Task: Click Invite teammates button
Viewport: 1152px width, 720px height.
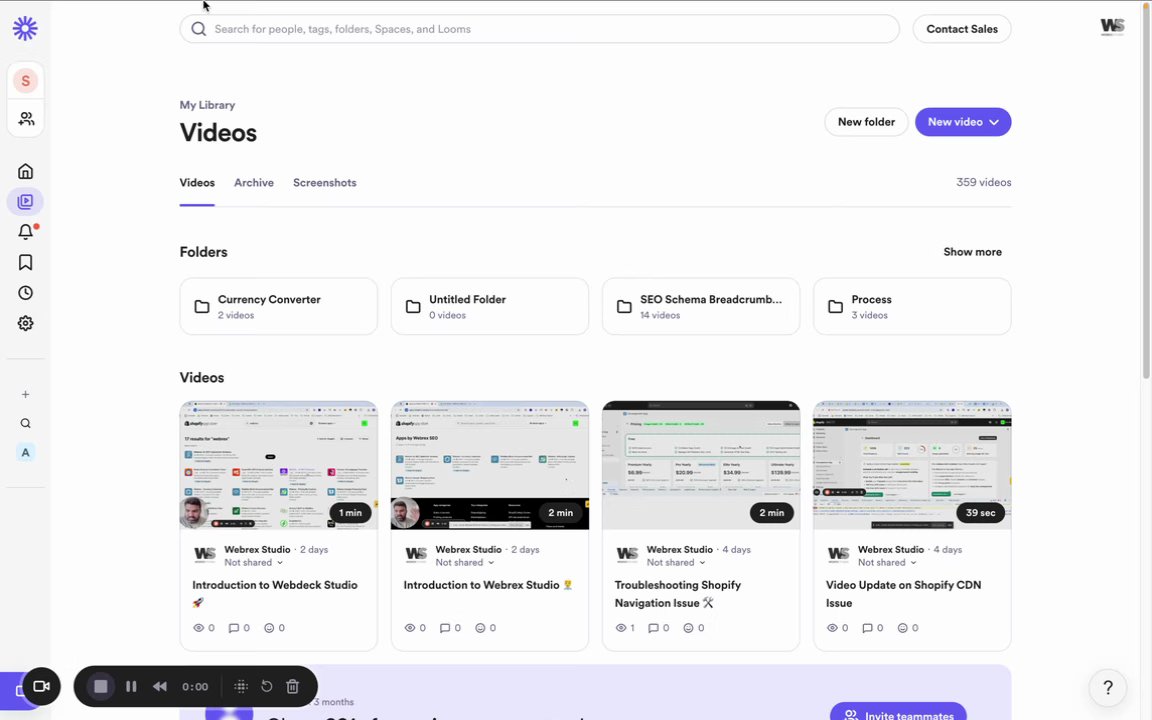Action: click(898, 713)
